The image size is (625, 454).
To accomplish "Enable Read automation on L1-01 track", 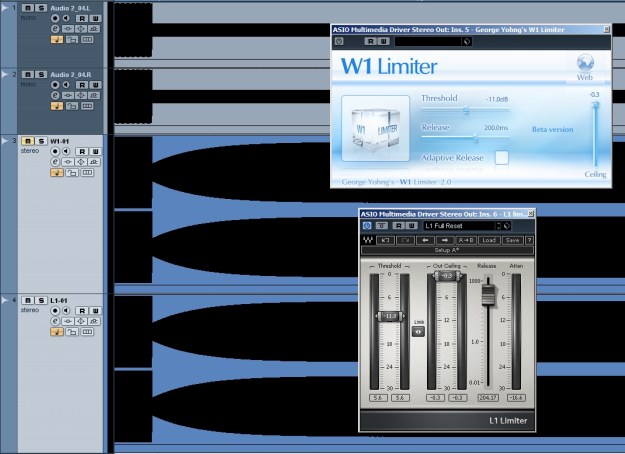I will coord(82,311).
